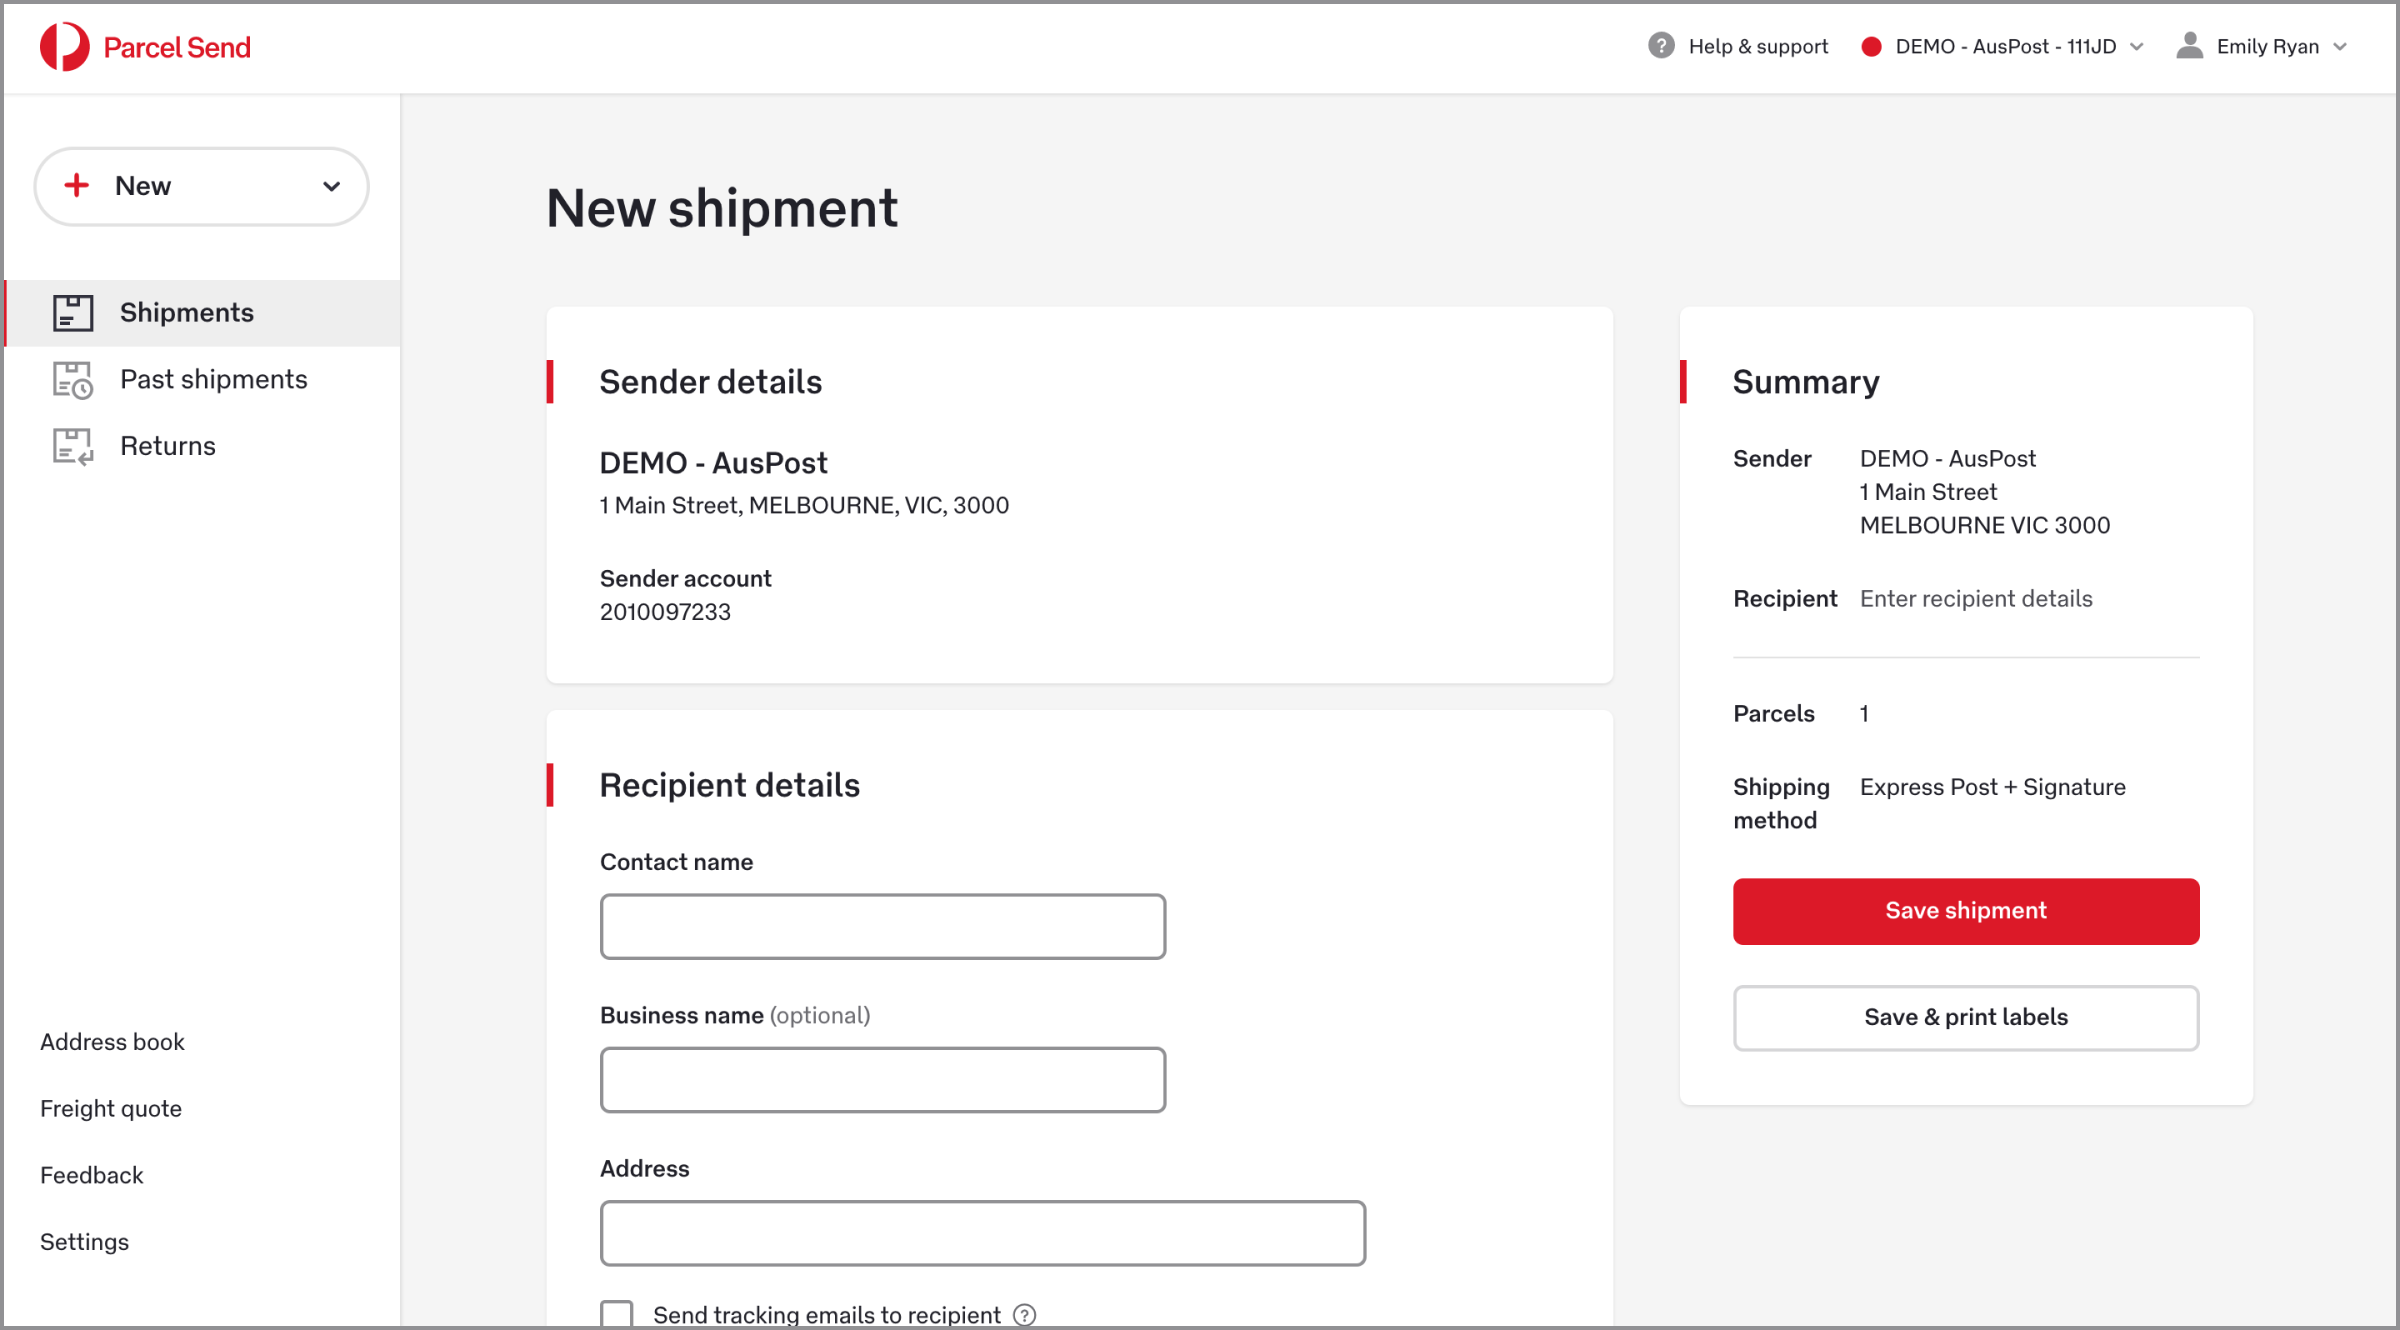The width and height of the screenshot is (2400, 1330).
Task: Focus the Business name field
Action: [883, 1080]
